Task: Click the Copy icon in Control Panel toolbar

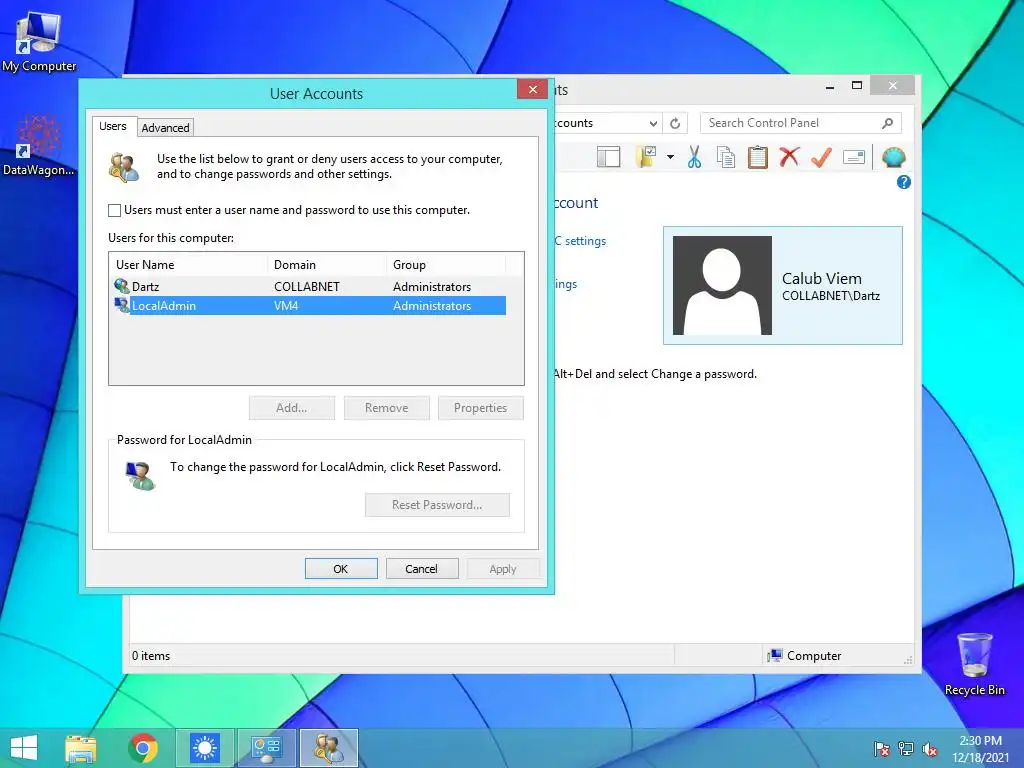Action: [x=726, y=157]
